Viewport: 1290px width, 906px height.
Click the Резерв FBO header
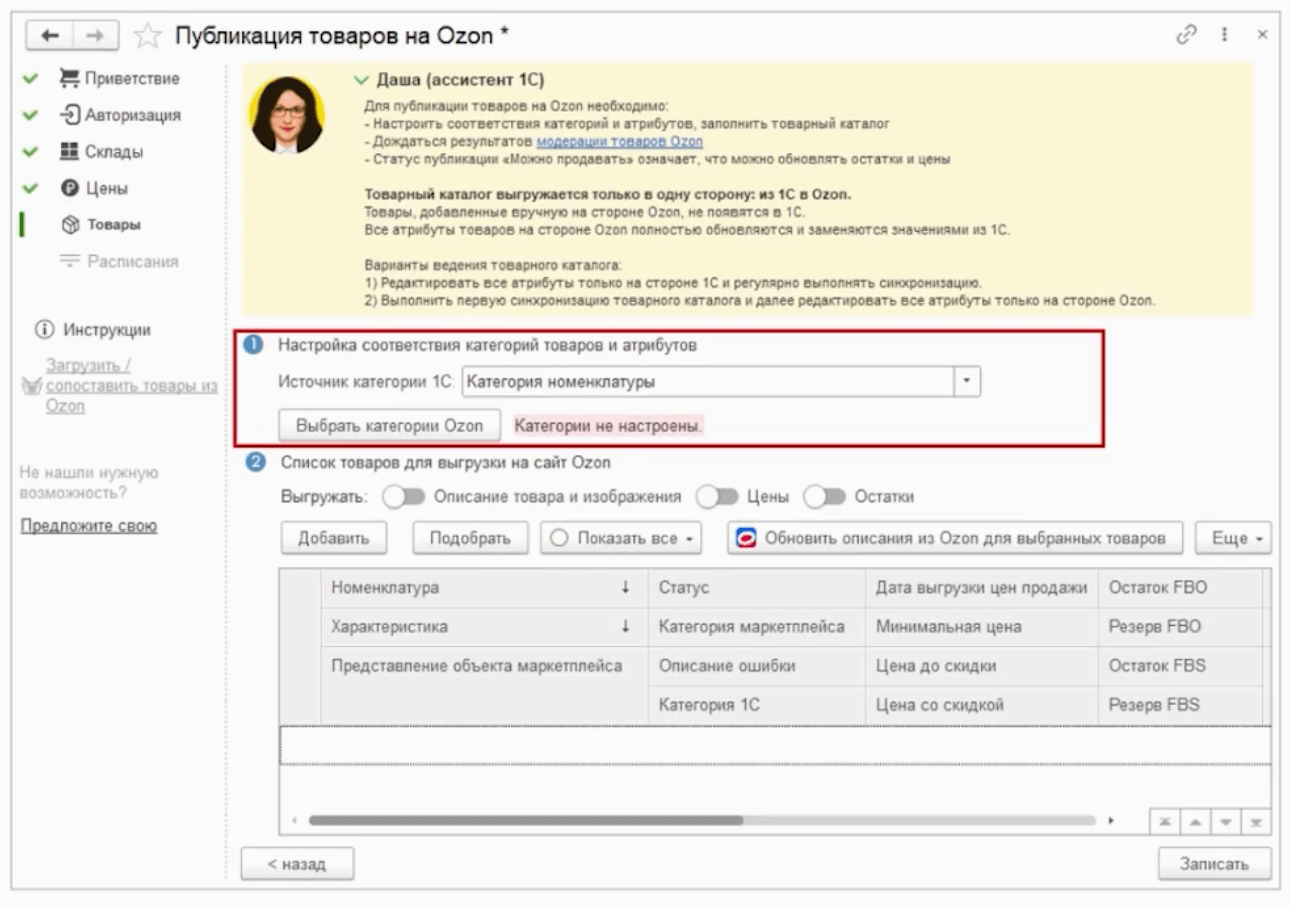pos(1180,627)
